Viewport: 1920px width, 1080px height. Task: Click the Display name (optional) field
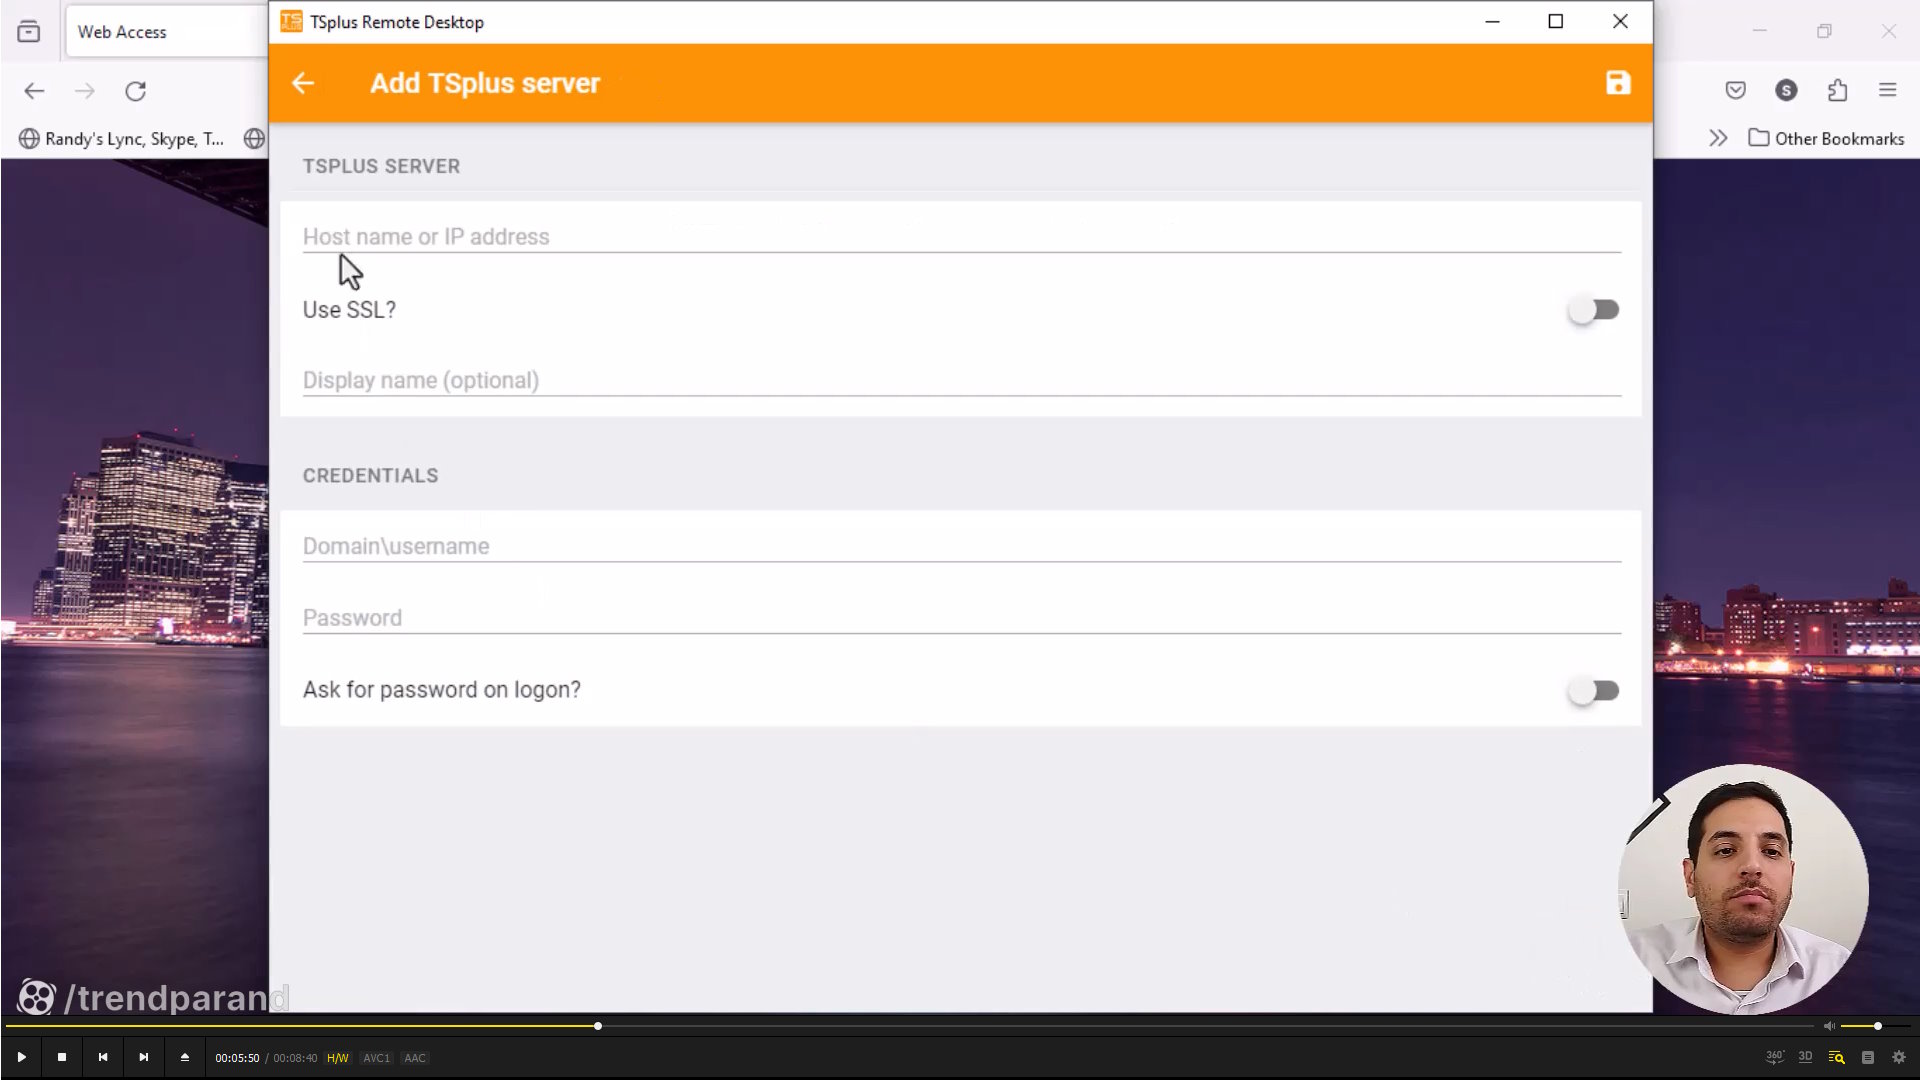[962, 380]
